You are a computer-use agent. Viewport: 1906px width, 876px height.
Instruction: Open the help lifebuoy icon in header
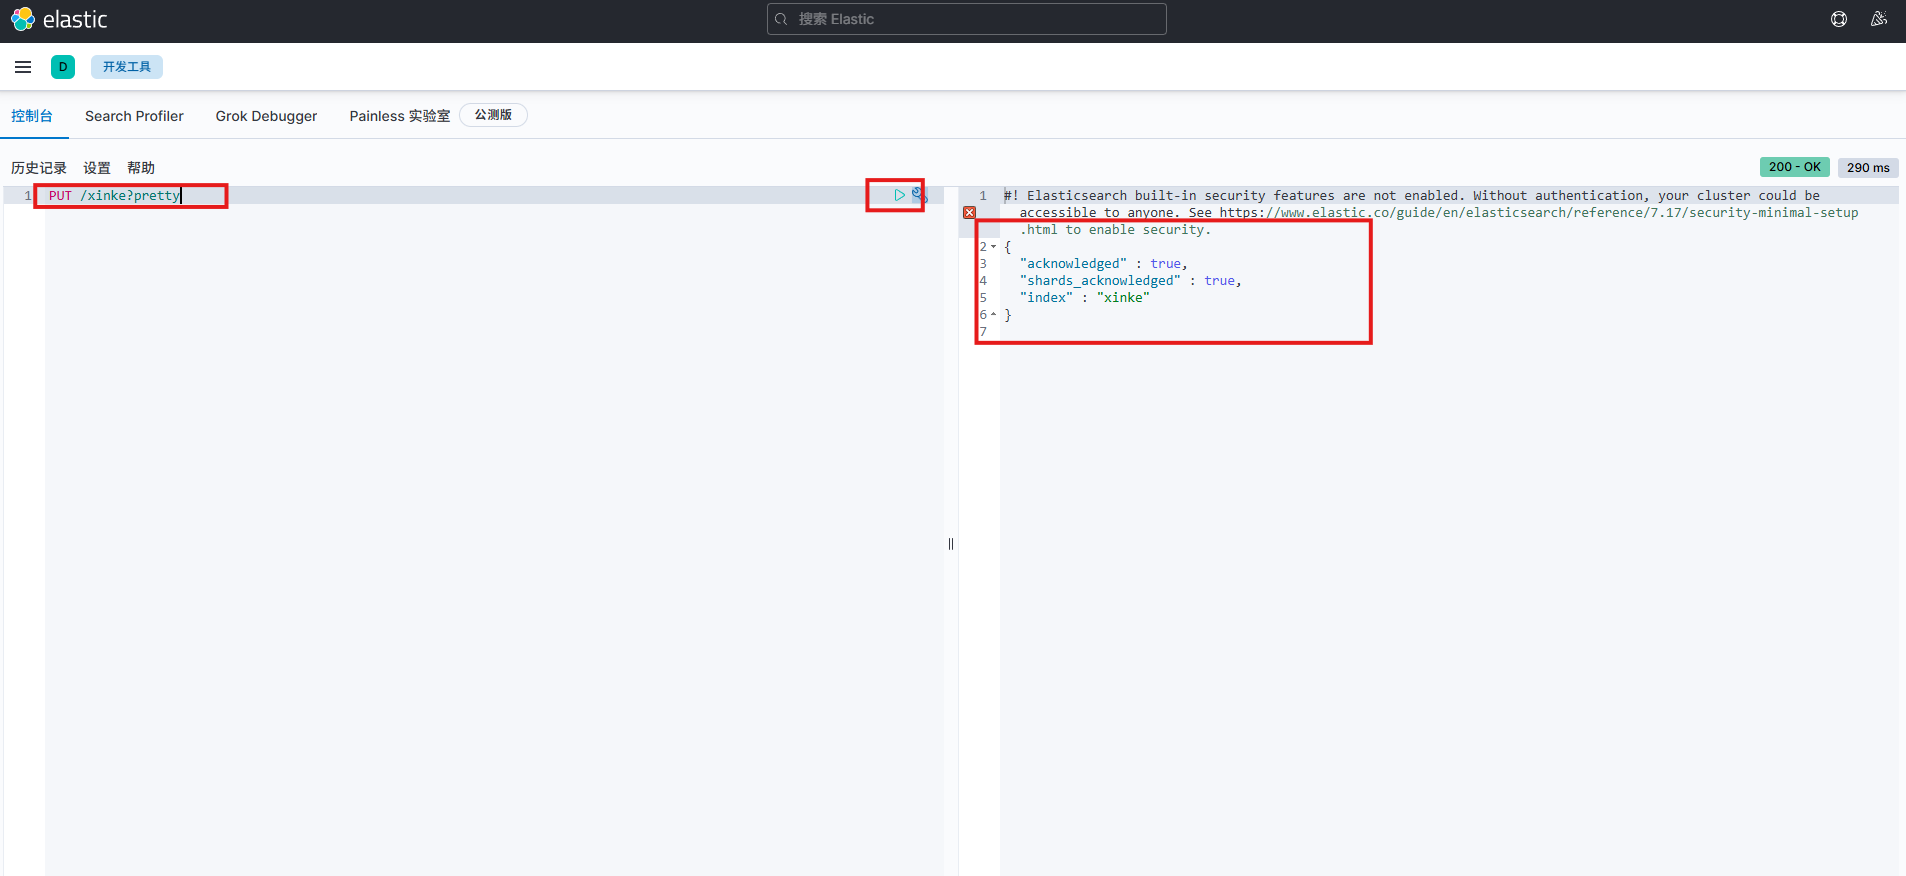click(x=1838, y=19)
